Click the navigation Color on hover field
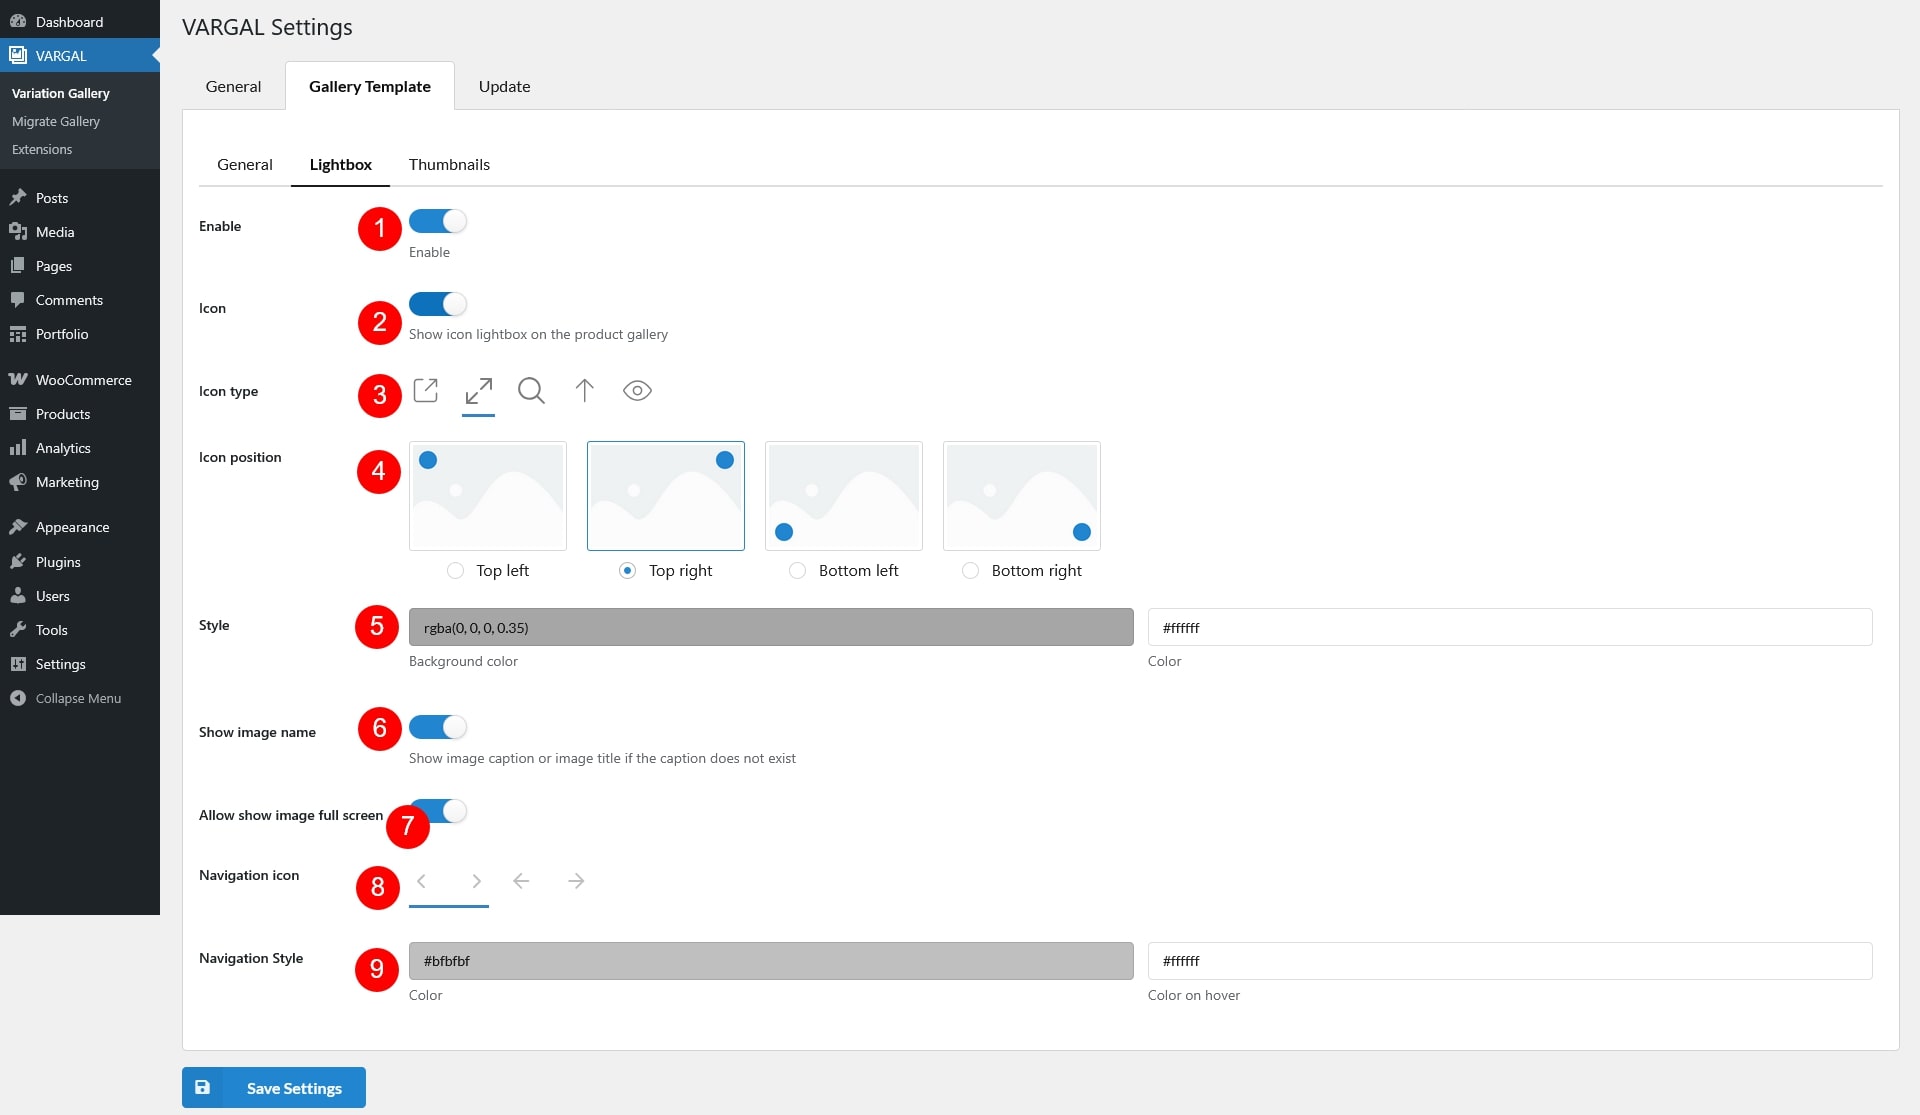Image resolution: width=1920 pixels, height=1115 pixels. (x=1510, y=961)
